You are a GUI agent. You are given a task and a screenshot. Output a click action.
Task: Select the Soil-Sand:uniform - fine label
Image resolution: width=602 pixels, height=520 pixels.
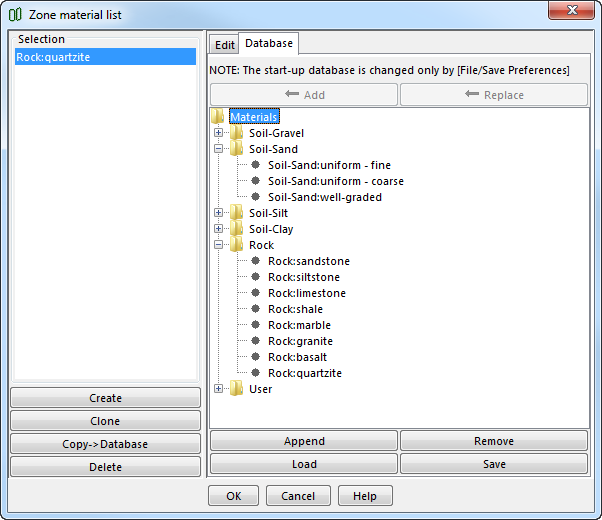(329, 165)
